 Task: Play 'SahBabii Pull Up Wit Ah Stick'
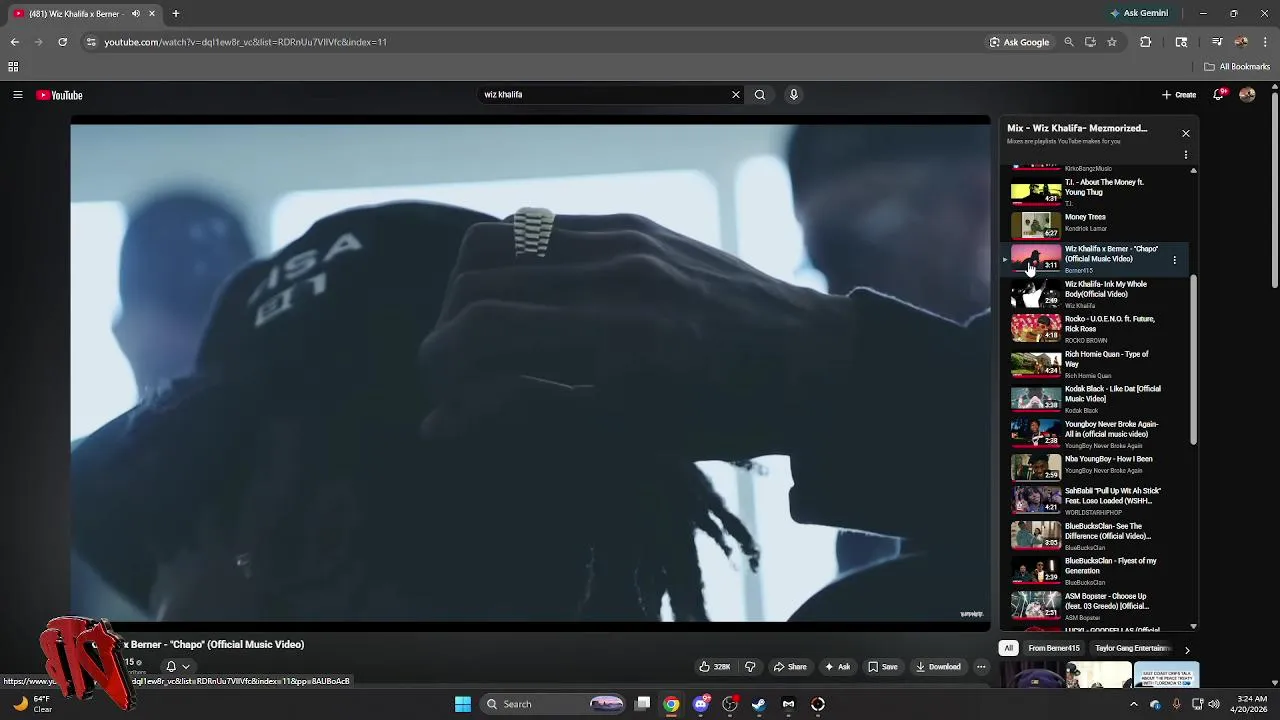pos(1097,500)
